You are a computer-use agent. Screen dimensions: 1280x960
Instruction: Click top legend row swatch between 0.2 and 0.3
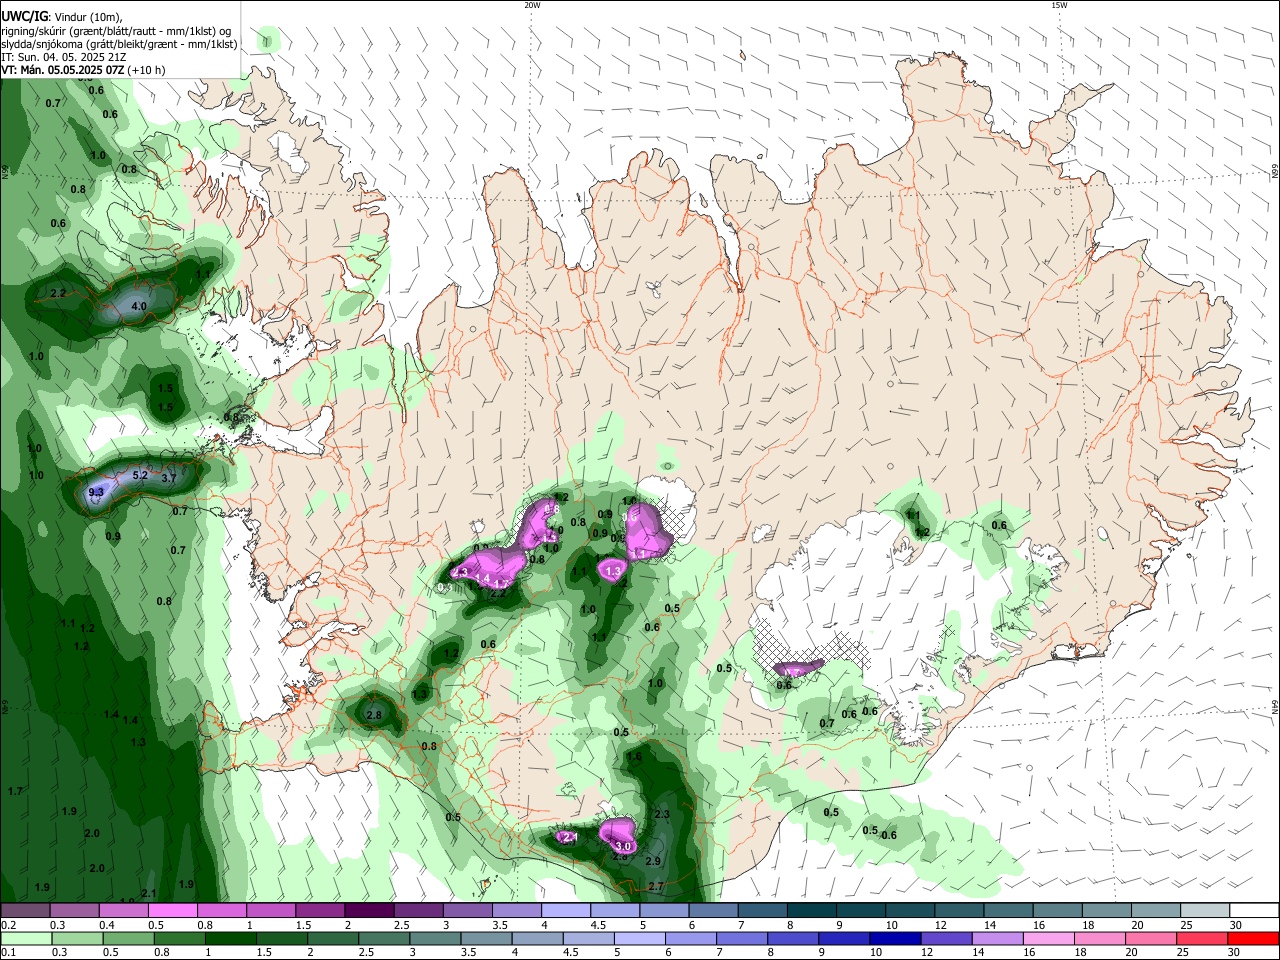click(25, 911)
